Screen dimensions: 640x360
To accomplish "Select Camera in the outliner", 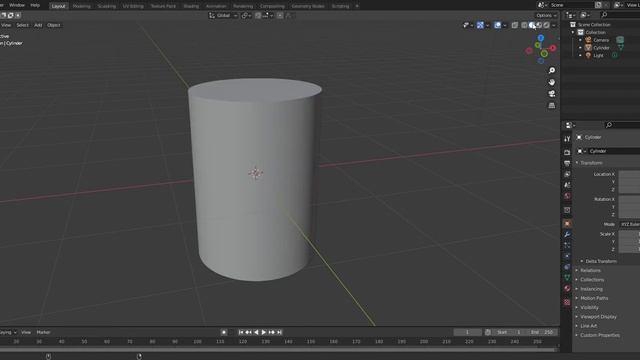I will point(601,40).
